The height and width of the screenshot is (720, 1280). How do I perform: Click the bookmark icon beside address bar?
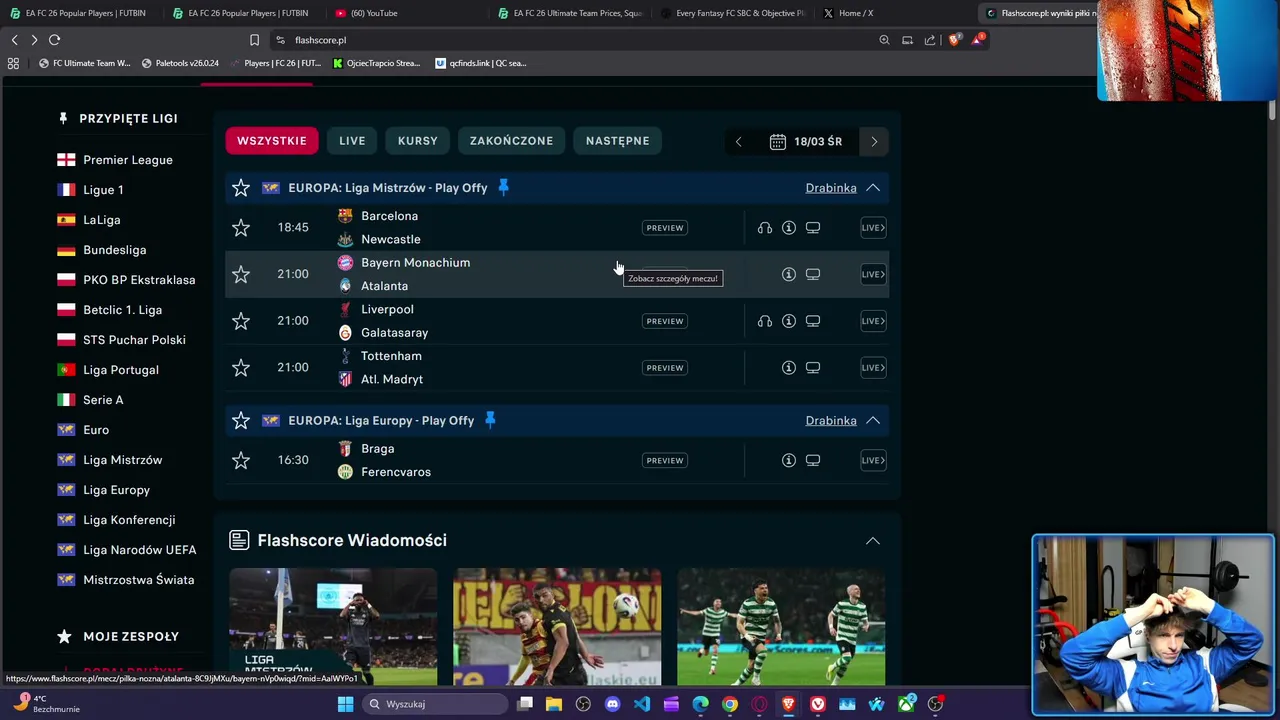[x=254, y=40]
